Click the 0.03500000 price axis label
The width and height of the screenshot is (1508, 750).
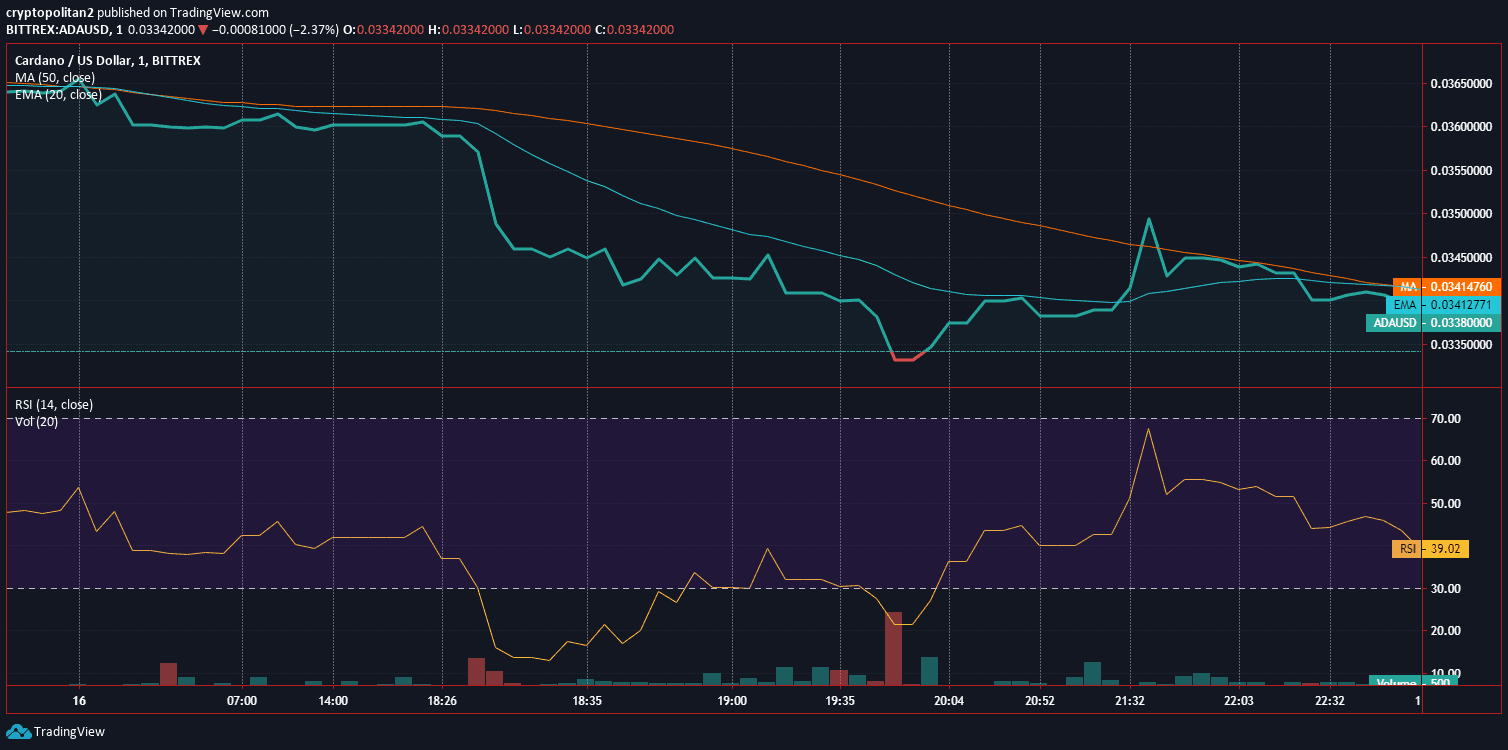tap(1463, 214)
